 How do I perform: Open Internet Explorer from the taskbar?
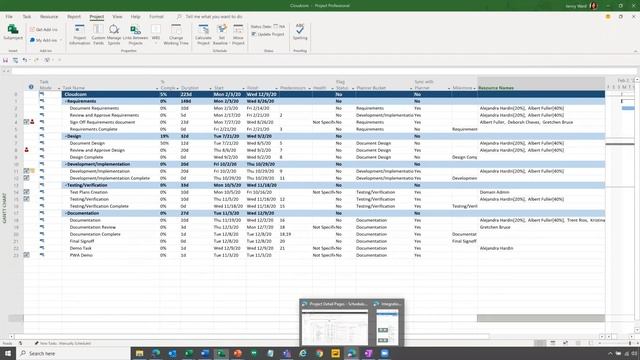coord(303,353)
